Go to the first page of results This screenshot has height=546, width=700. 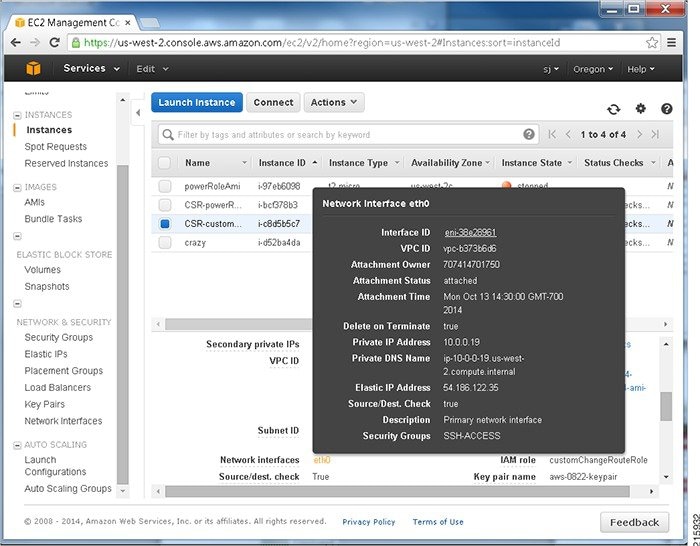[x=552, y=134]
